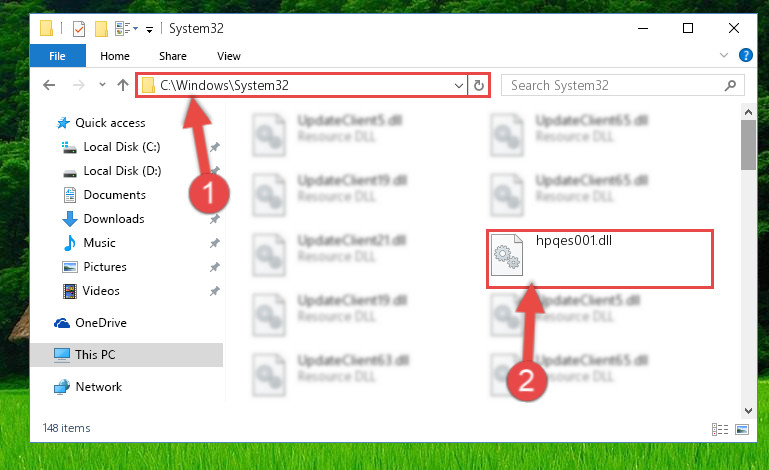This screenshot has width=769, height=470.
Task: Switch to details view layout icon
Action: click(719, 430)
